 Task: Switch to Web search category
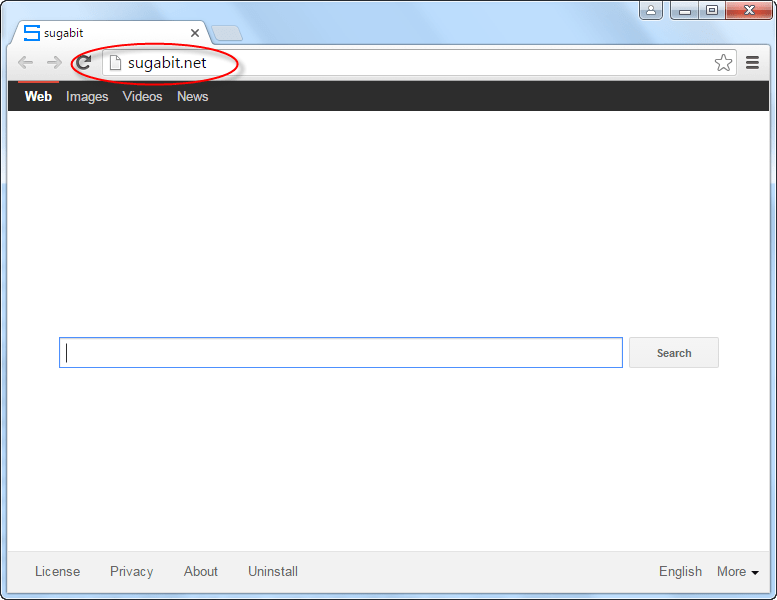pyautogui.click(x=38, y=97)
